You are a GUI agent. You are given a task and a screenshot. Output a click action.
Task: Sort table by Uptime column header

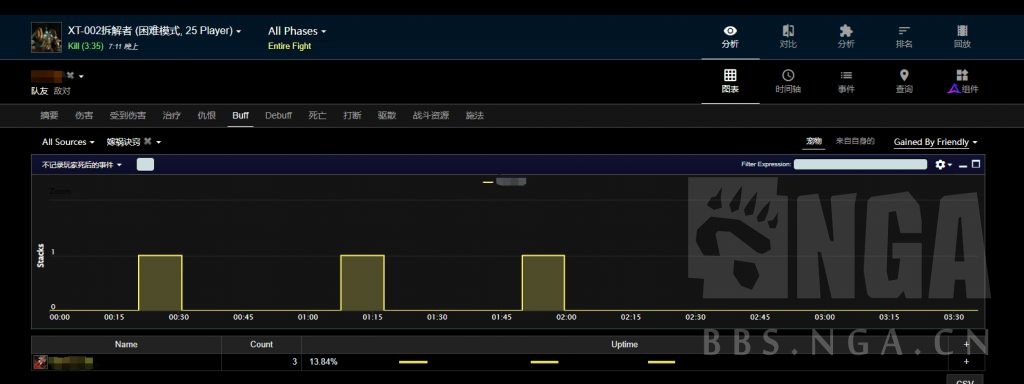pyautogui.click(x=624, y=344)
